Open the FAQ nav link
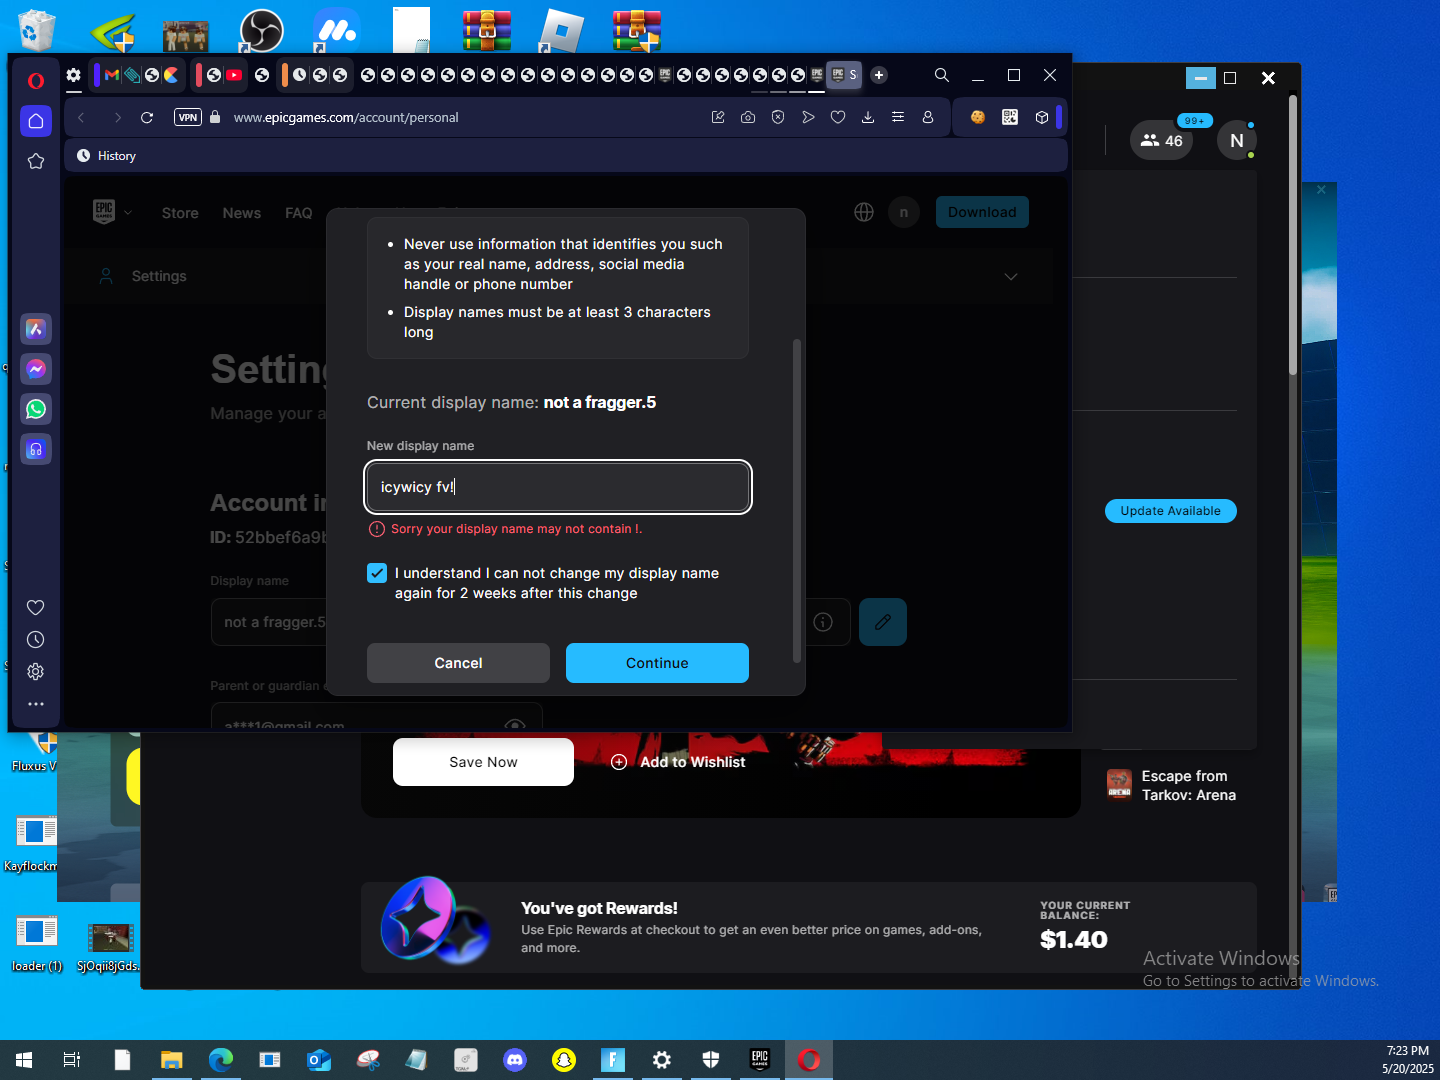Screen dimensions: 1440x1080 pyautogui.click(x=298, y=213)
